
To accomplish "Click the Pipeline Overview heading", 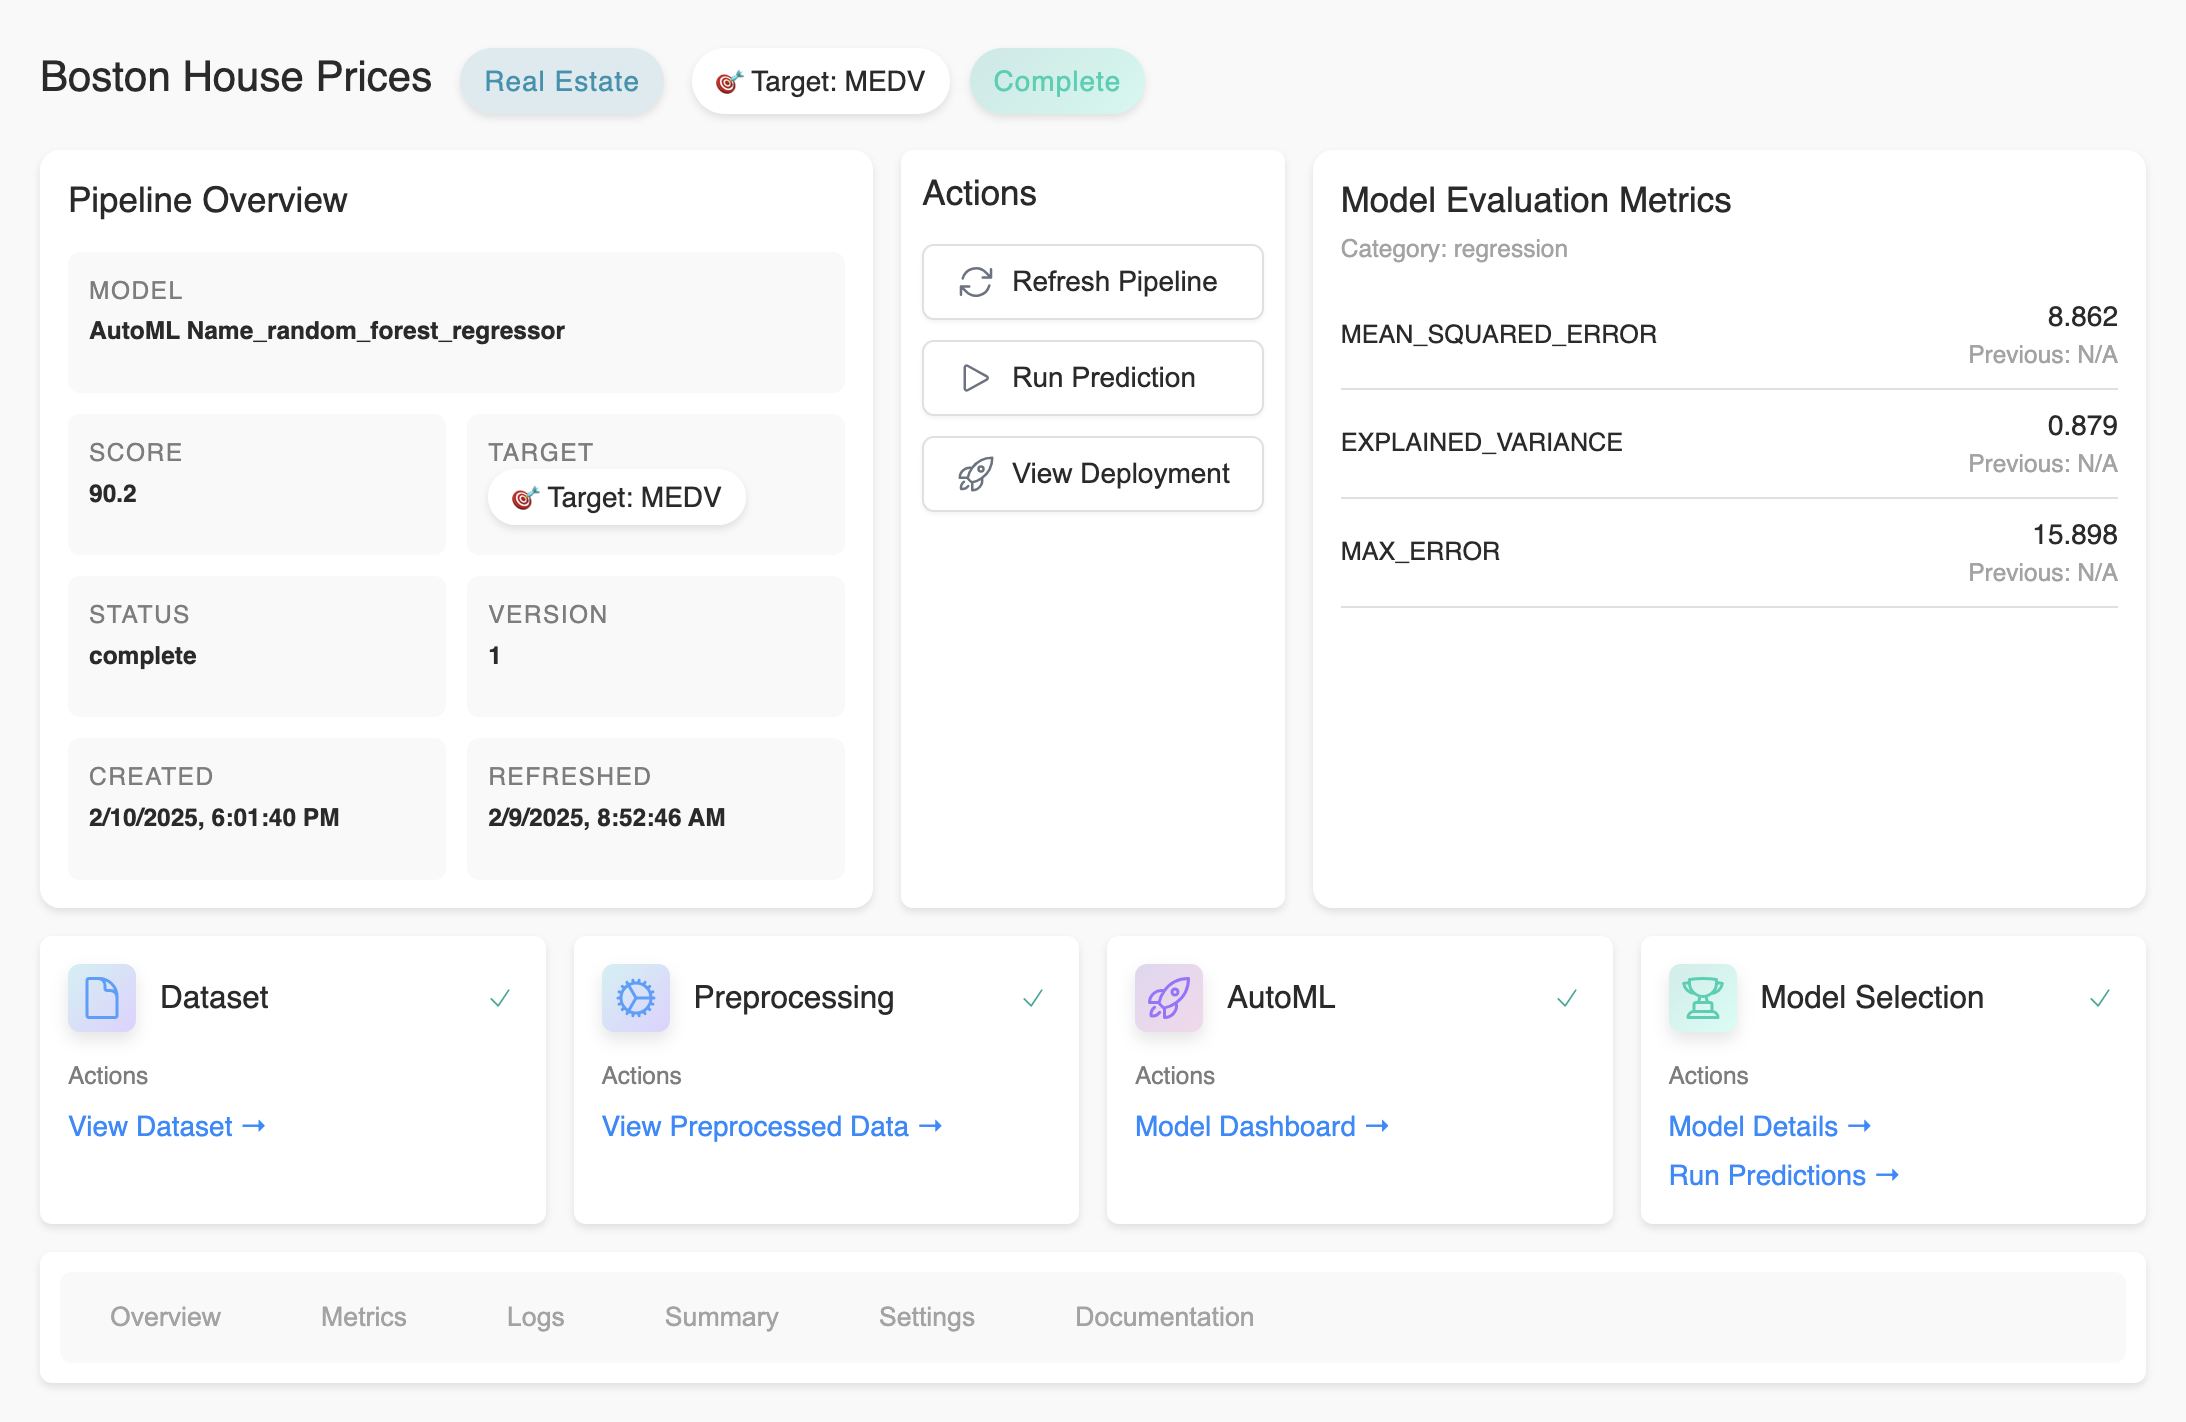I will [x=208, y=201].
